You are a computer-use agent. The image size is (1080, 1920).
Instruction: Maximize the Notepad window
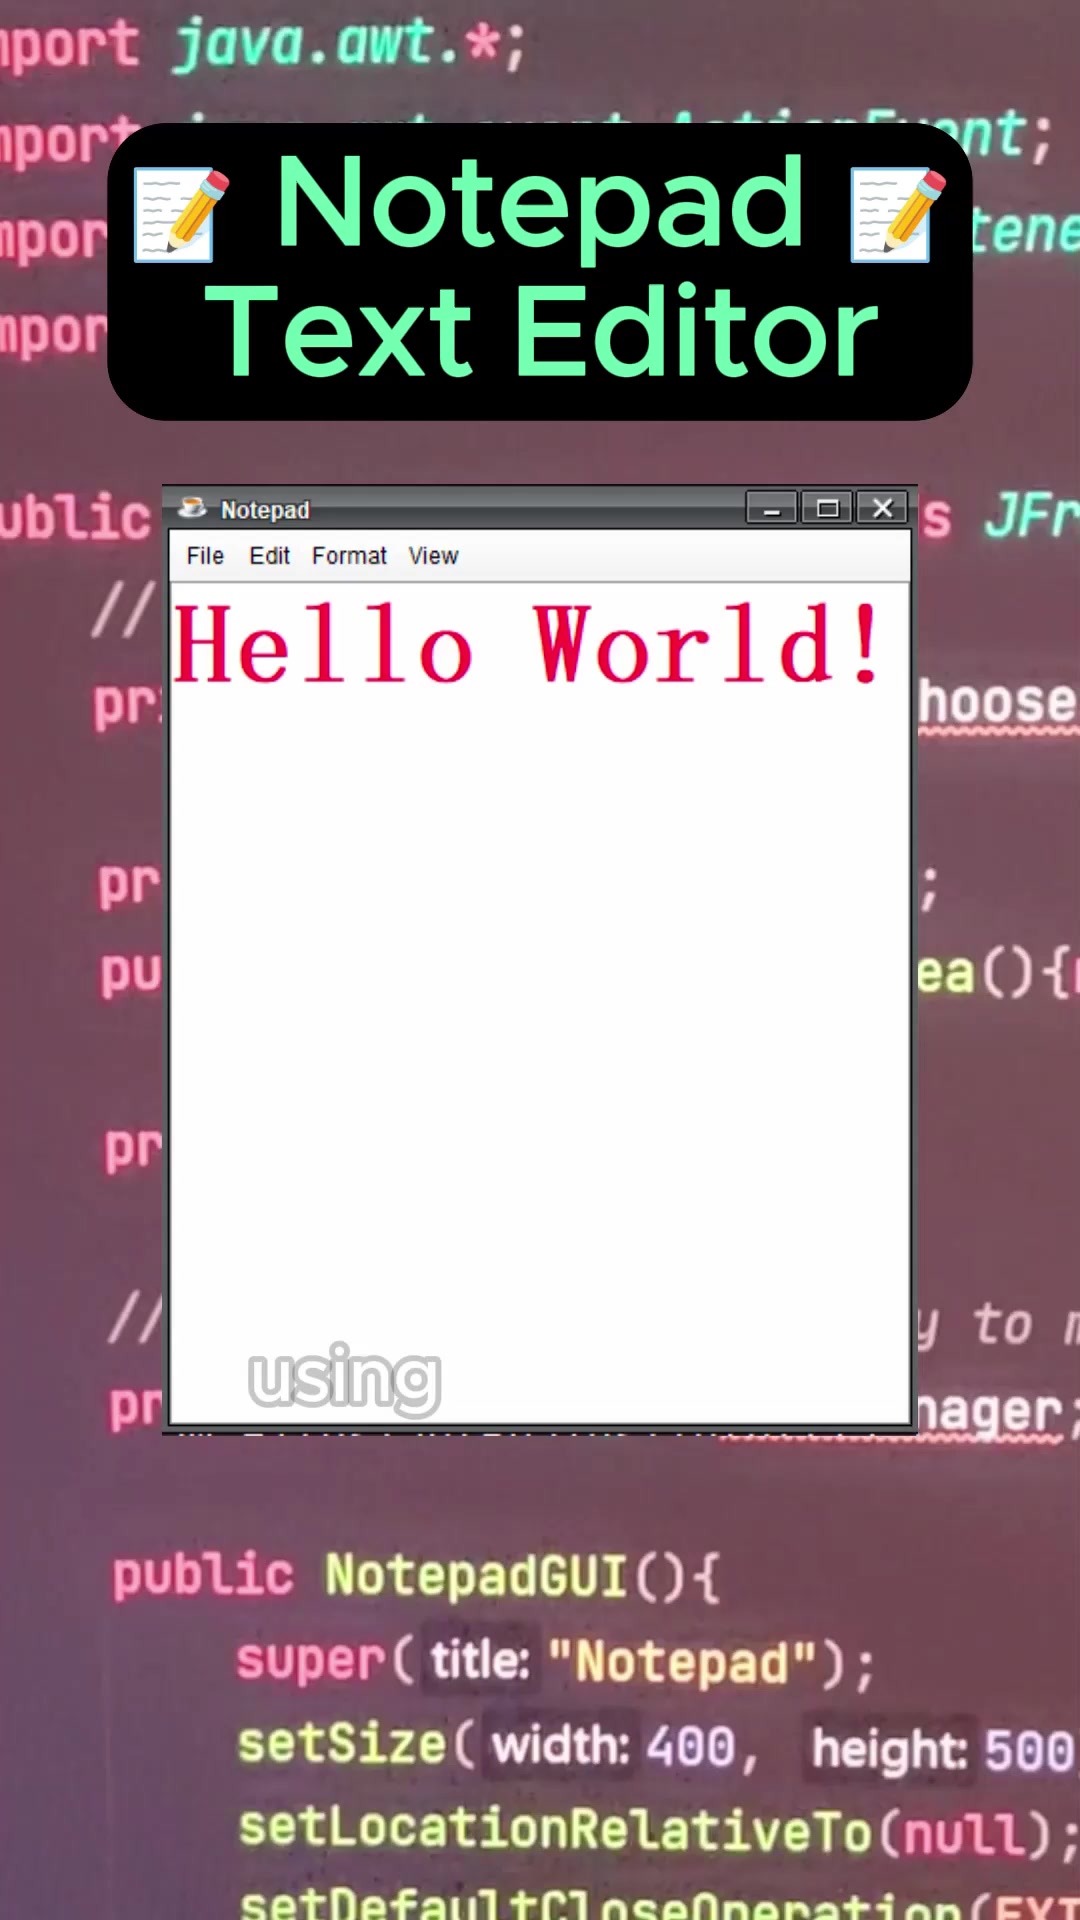point(827,508)
